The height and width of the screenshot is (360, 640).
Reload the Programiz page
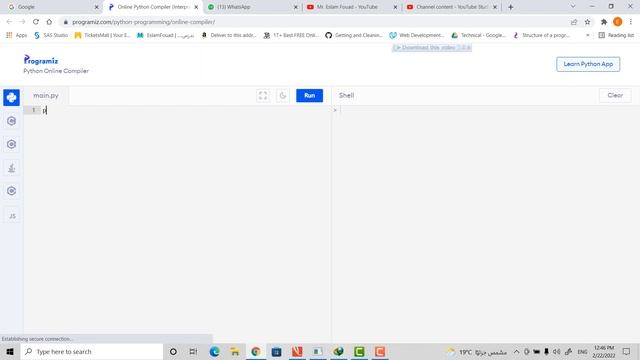click(x=36, y=22)
